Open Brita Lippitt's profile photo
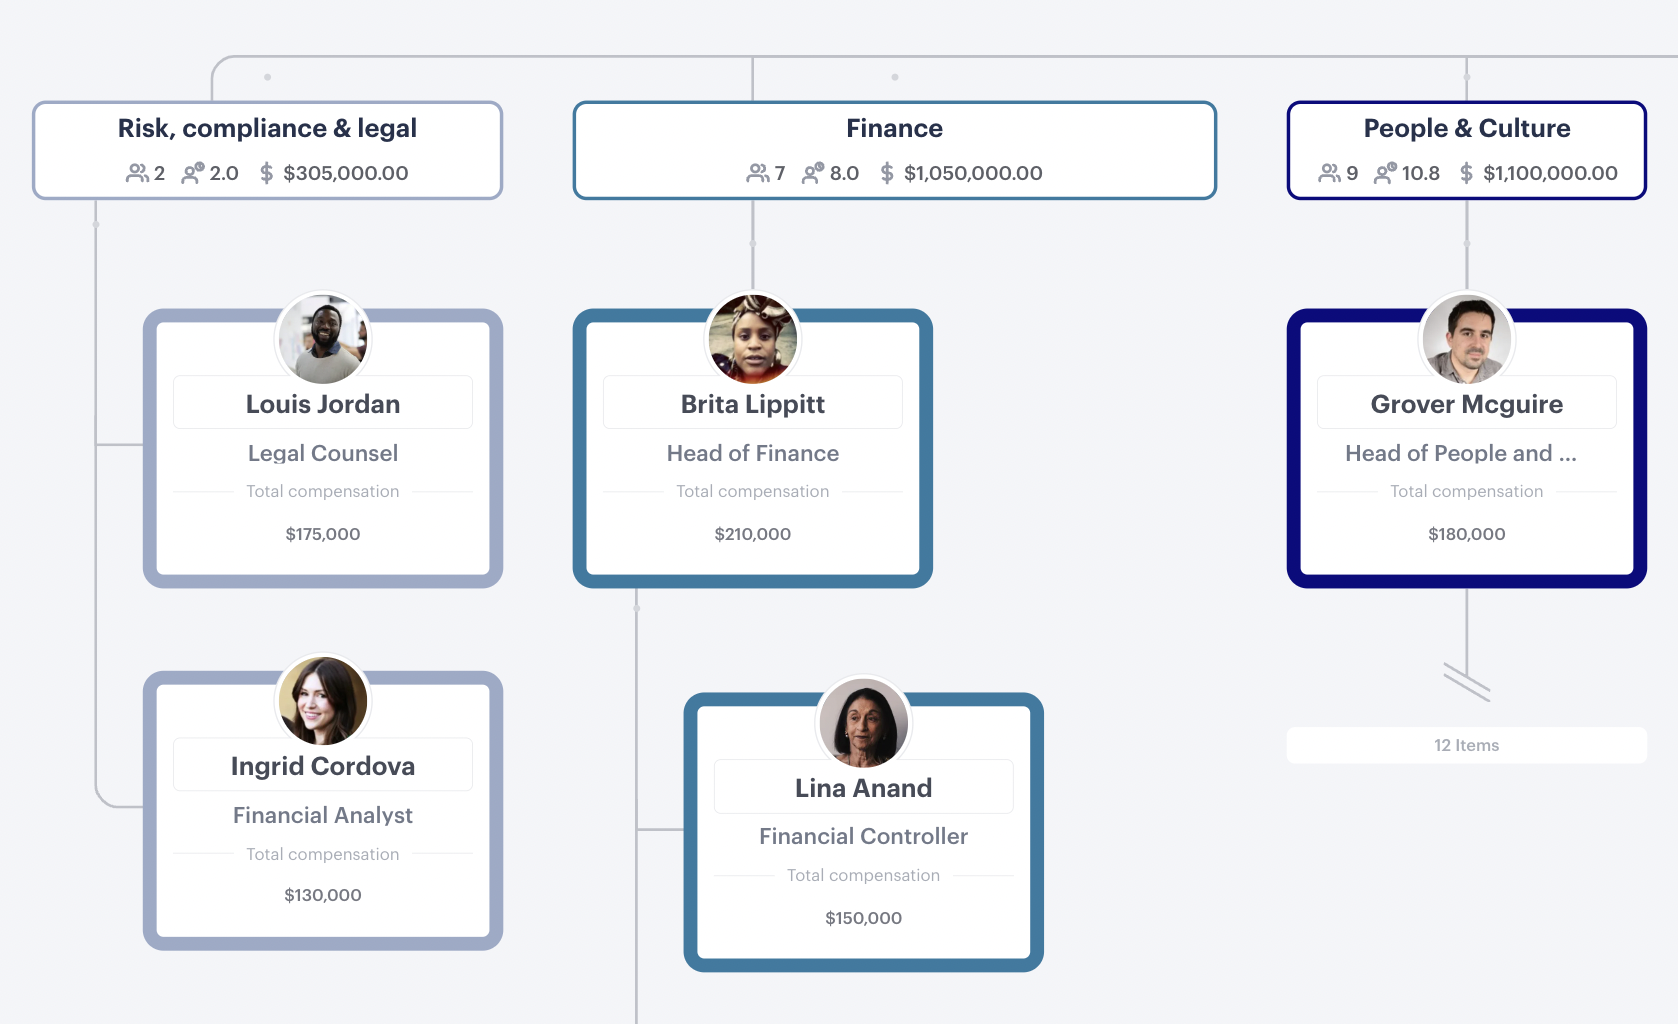Image resolution: width=1678 pixels, height=1024 pixels. point(753,338)
